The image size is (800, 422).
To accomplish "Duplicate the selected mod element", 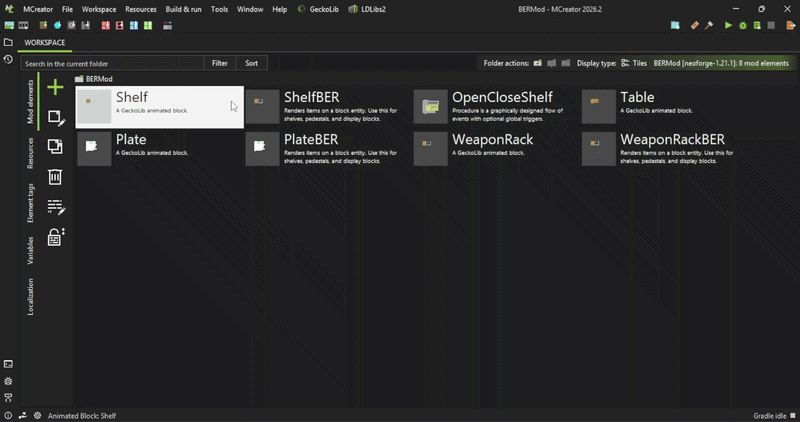I will 55,146.
